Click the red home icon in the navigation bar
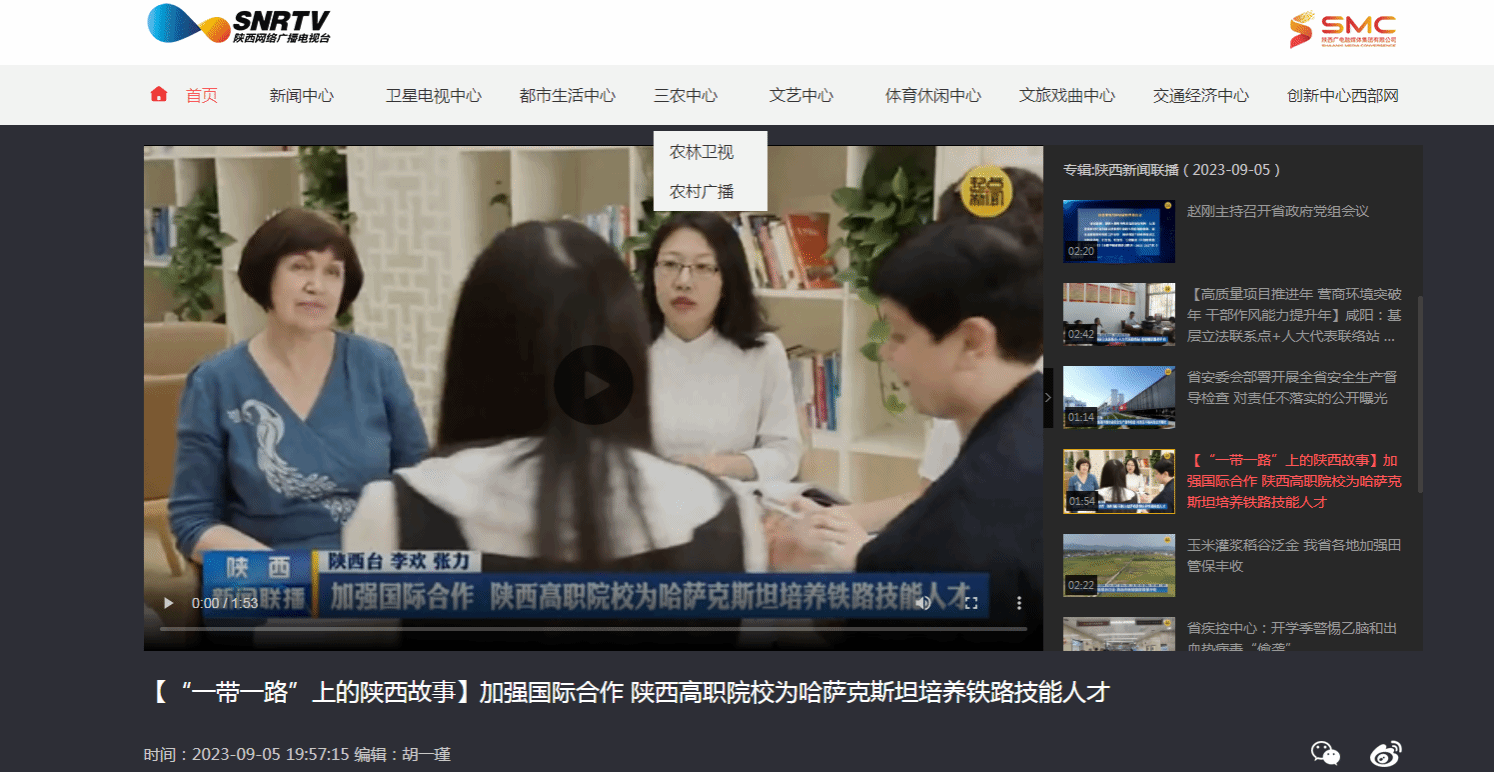Viewport: 1494px width, 772px height. click(x=158, y=95)
